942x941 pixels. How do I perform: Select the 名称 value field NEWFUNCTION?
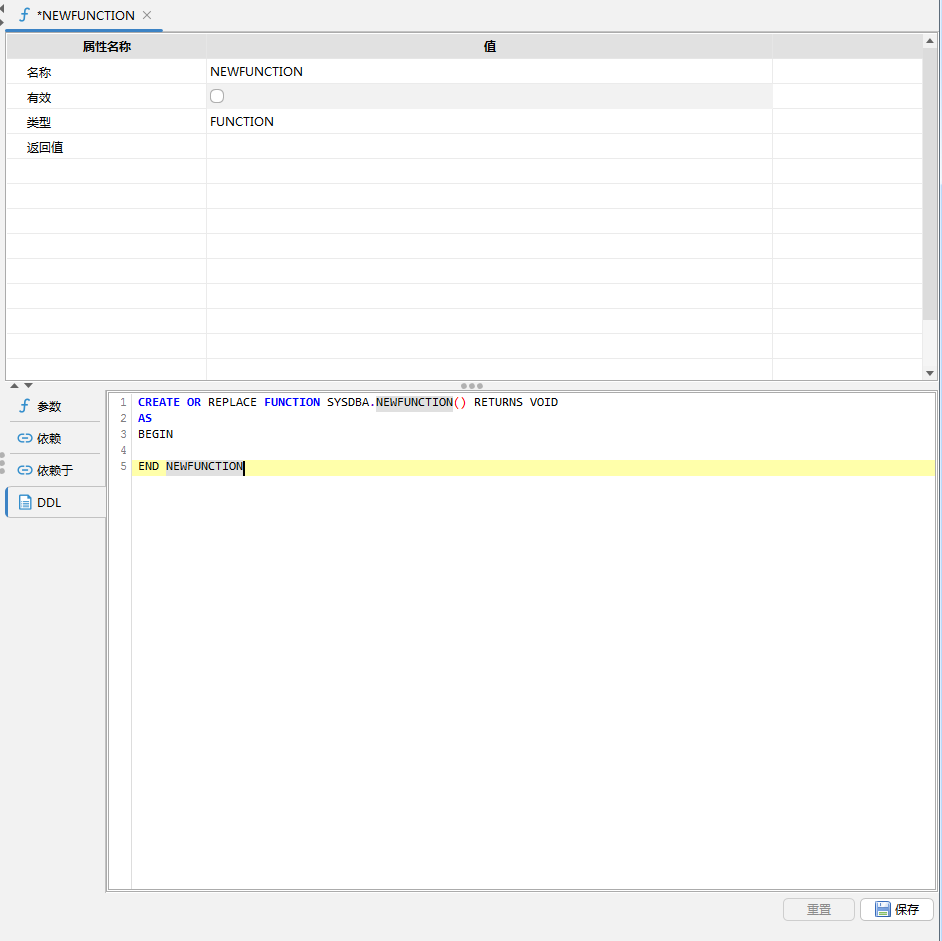[x=257, y=72]
